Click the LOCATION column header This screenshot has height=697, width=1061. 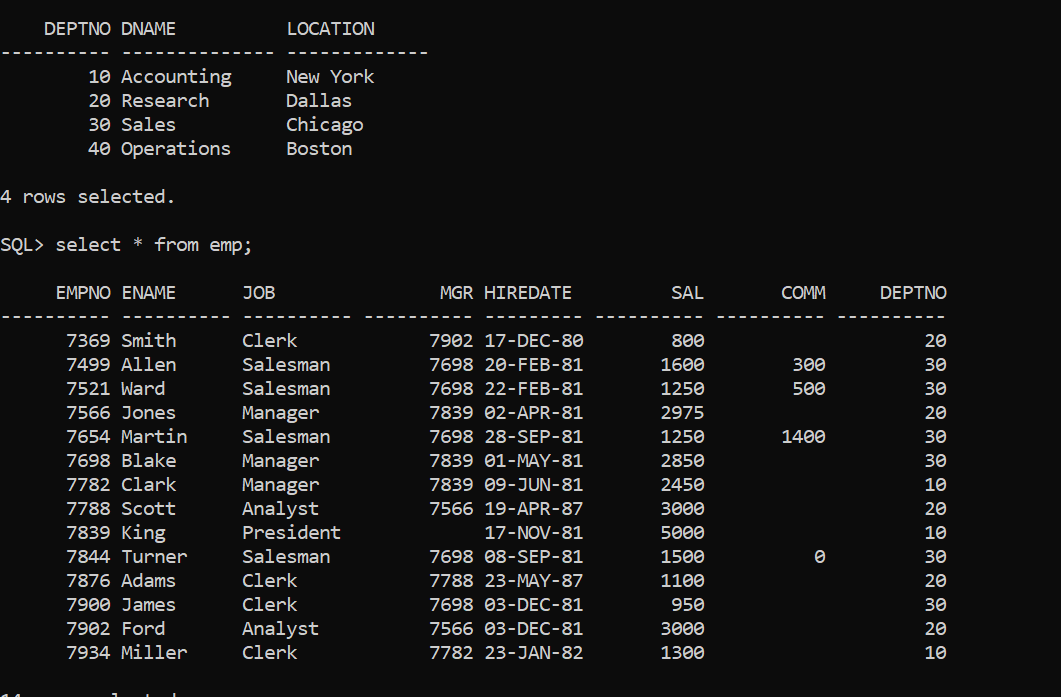coord(330,28)
